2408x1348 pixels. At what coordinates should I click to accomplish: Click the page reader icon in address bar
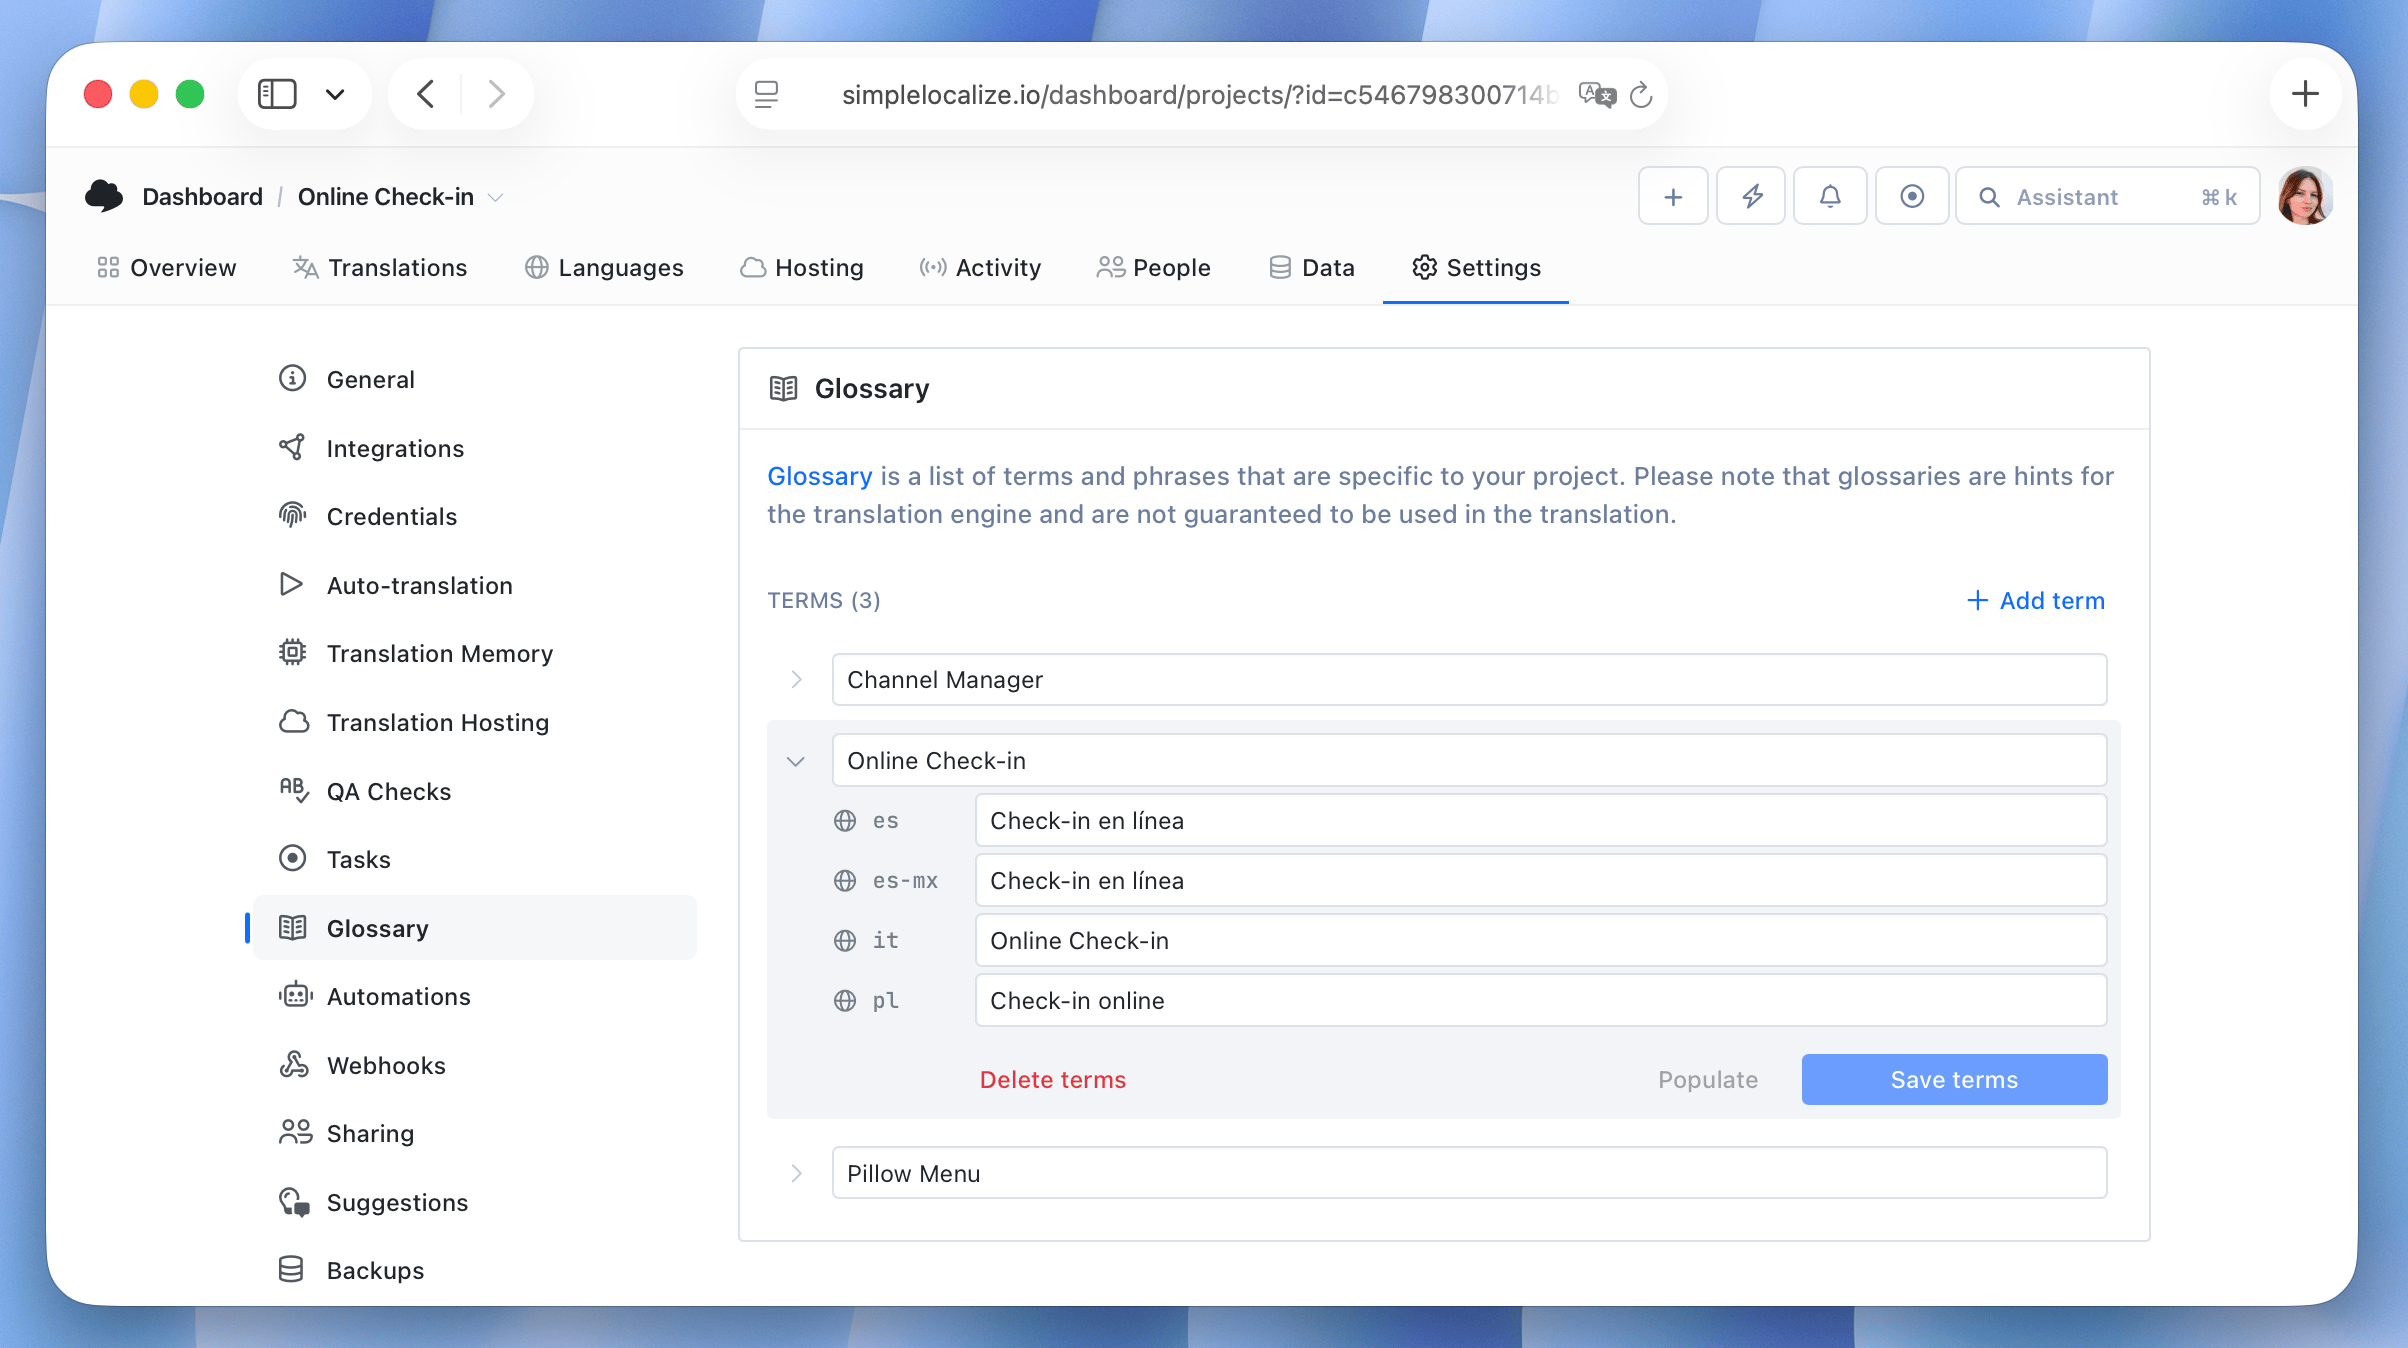(767, 94)
